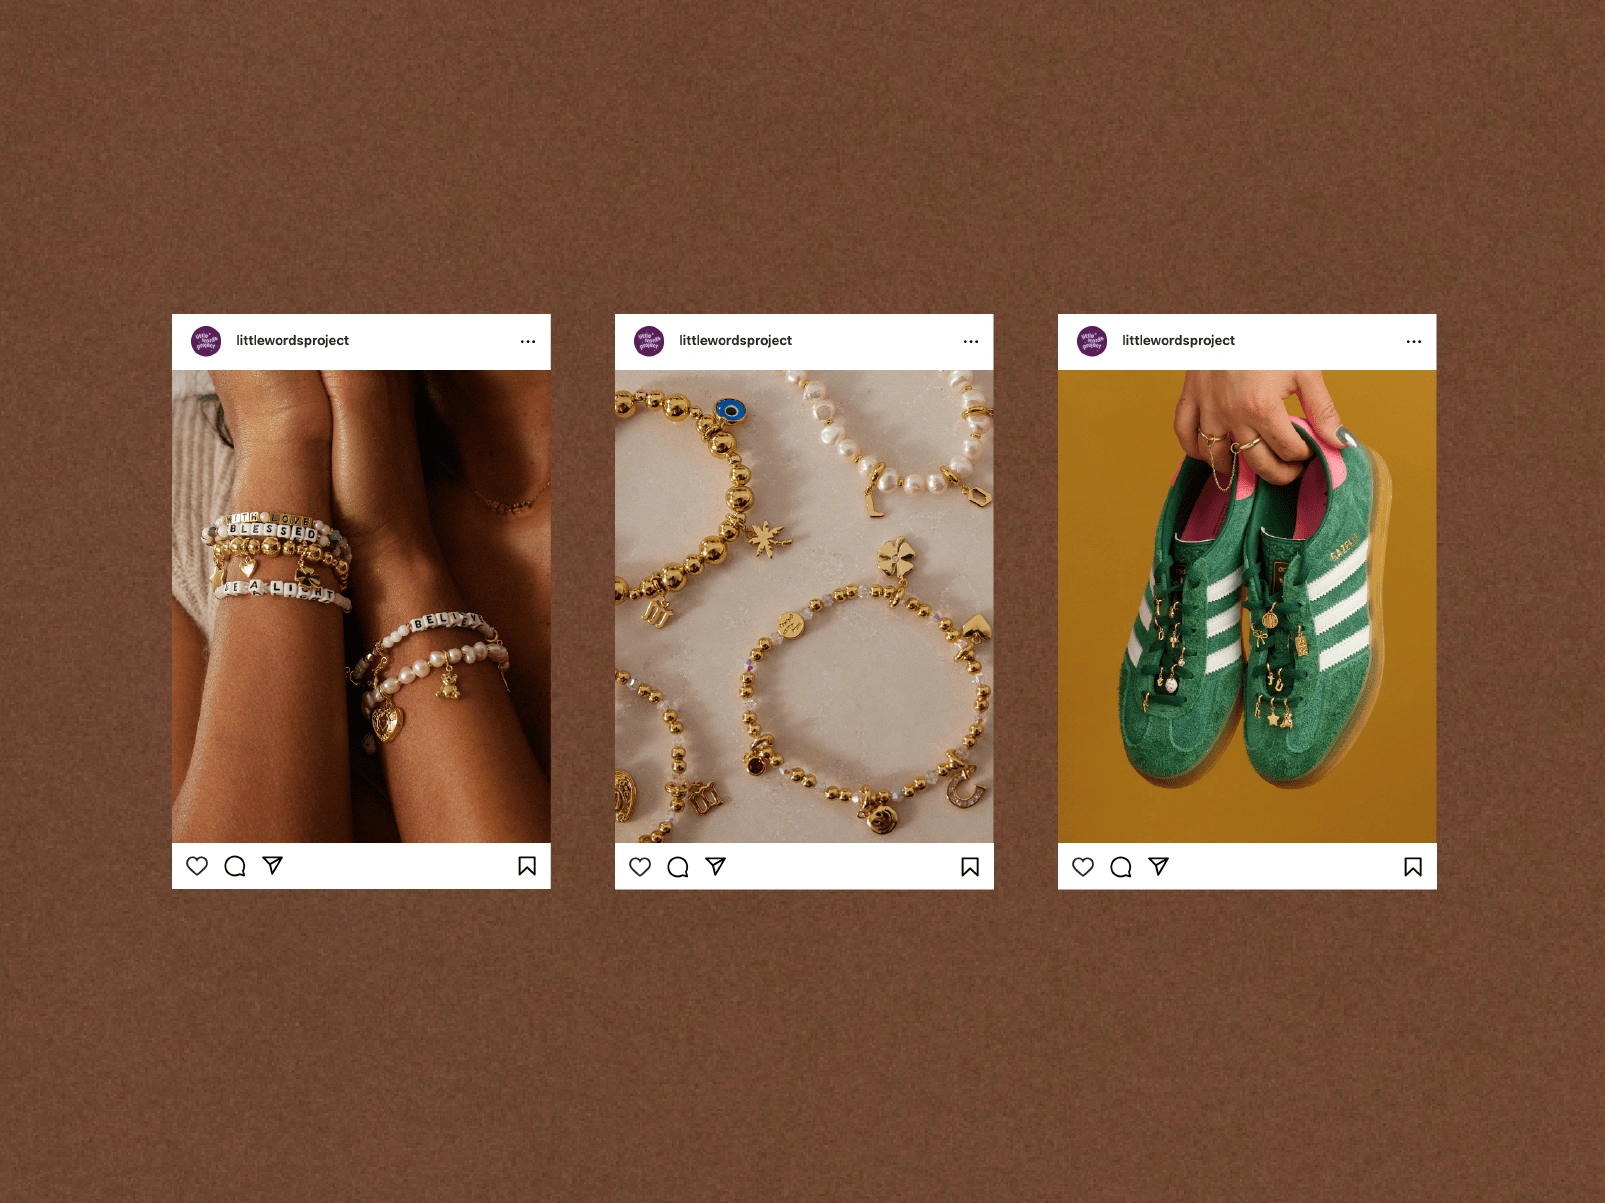Comment on the green sneakers post
Screen dimensions: 1605x1203
[1121, 867]
